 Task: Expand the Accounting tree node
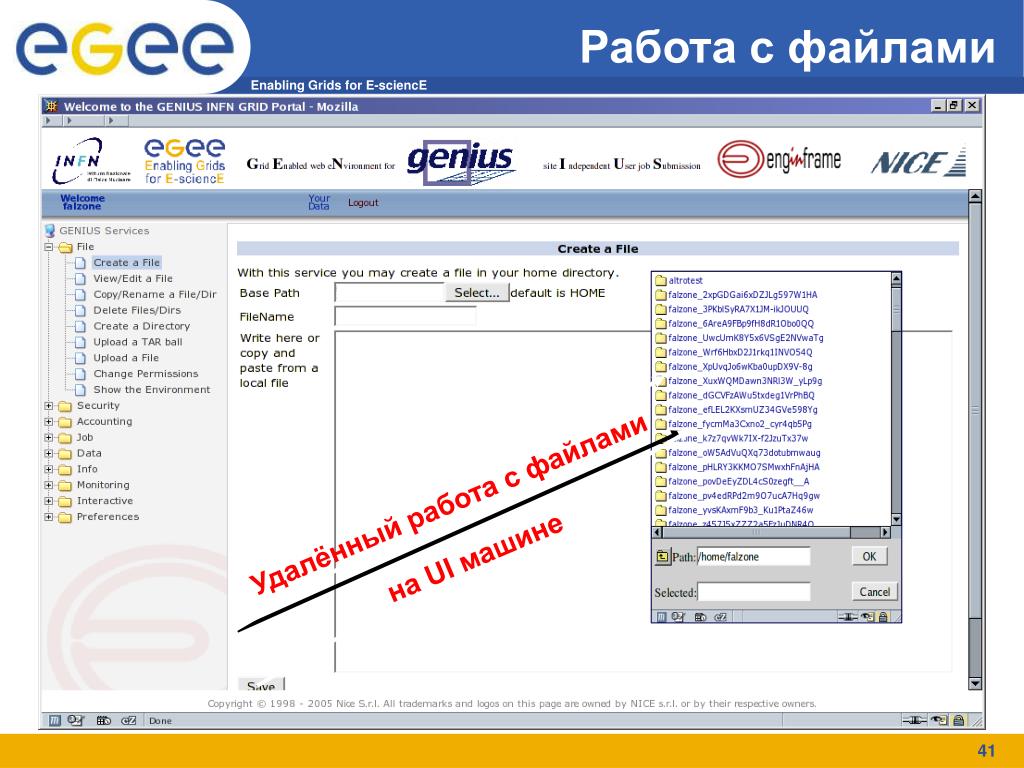click(48, 422)
